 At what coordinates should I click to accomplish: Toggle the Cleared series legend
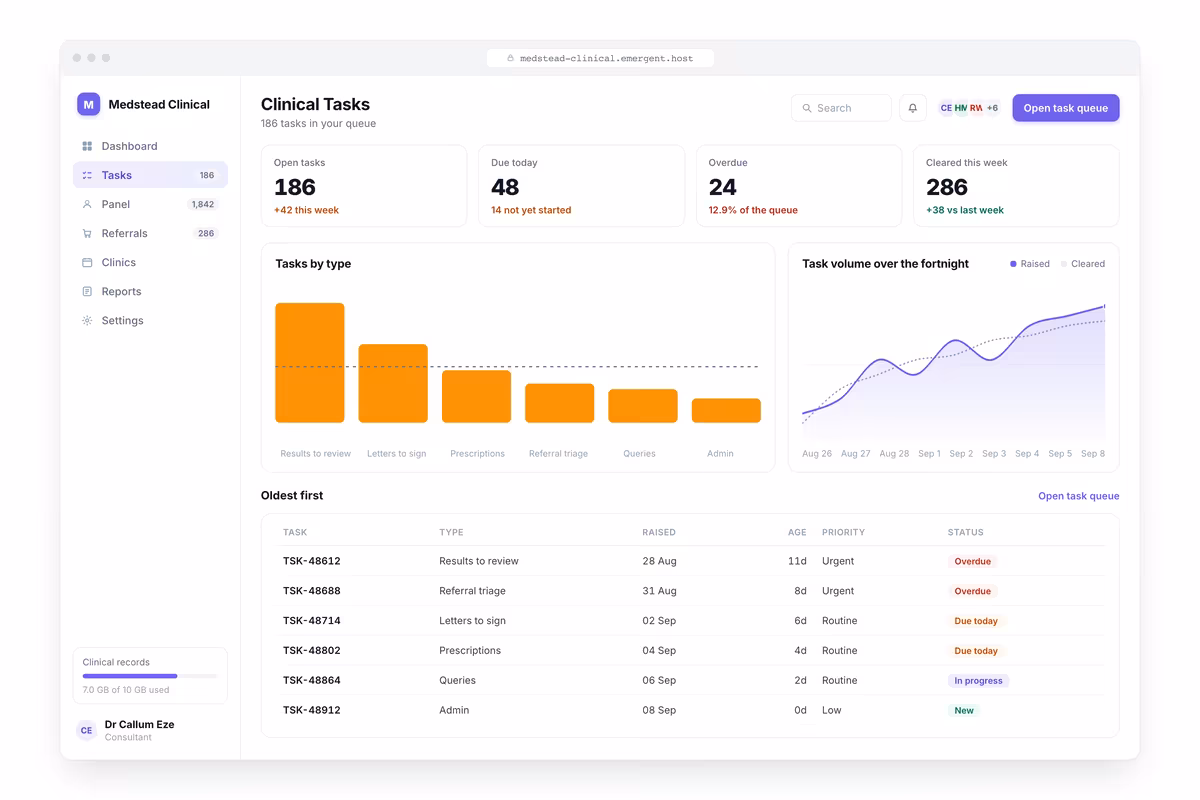[x=1083, y=264]
